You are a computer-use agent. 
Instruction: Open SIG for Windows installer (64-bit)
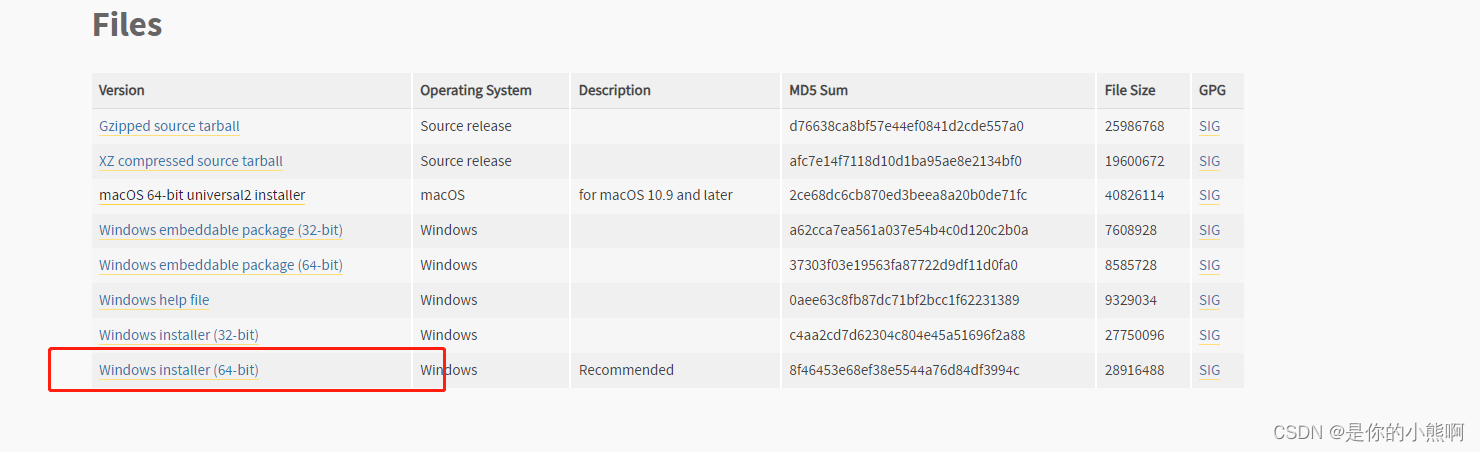1209,370
